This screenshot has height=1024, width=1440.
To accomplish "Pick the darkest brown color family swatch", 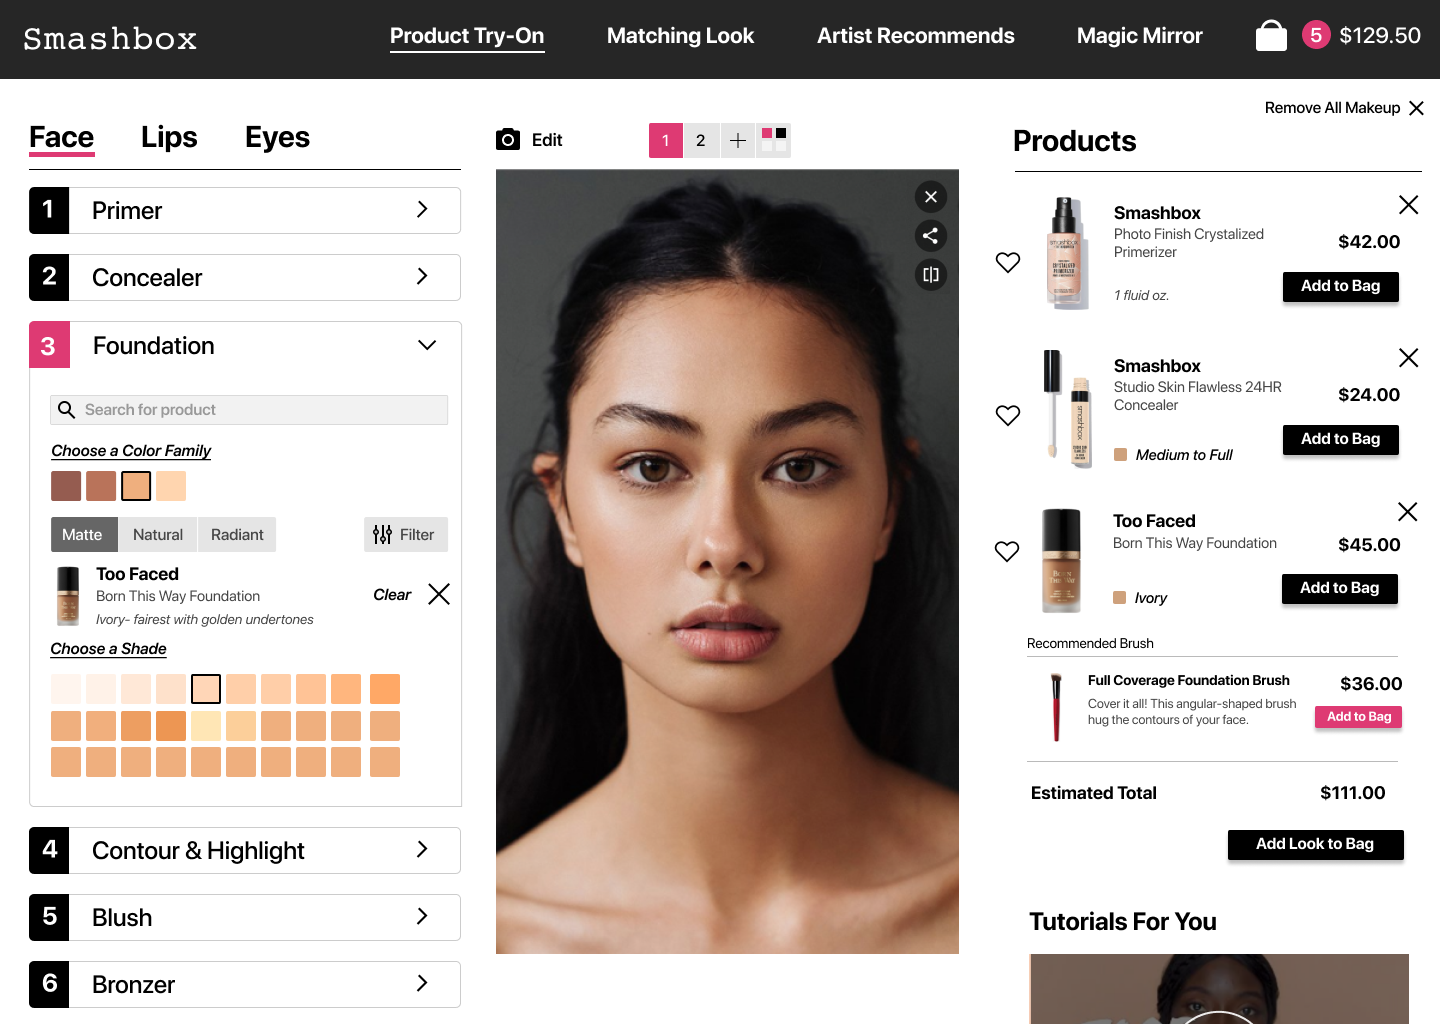I will tap(66, 486).
